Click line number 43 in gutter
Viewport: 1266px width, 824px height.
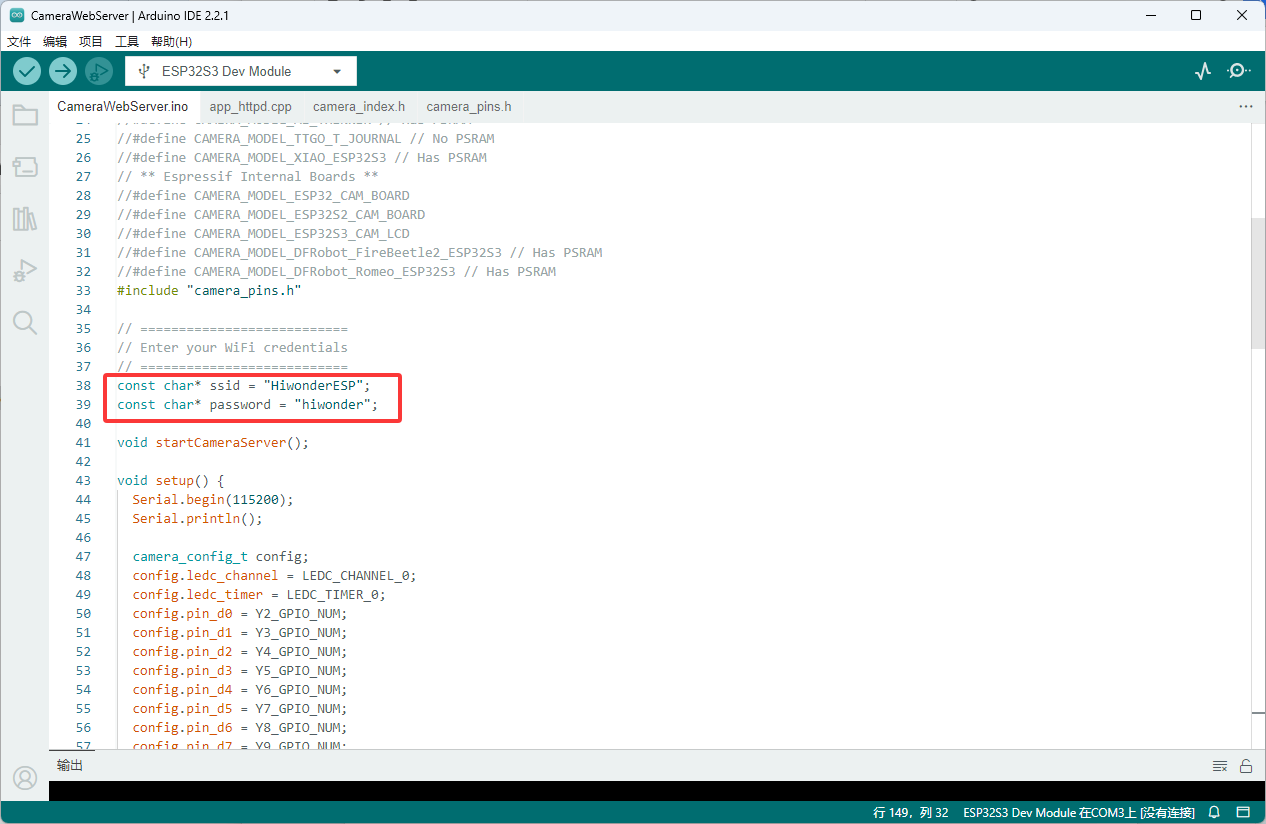[x=83, y=480]
